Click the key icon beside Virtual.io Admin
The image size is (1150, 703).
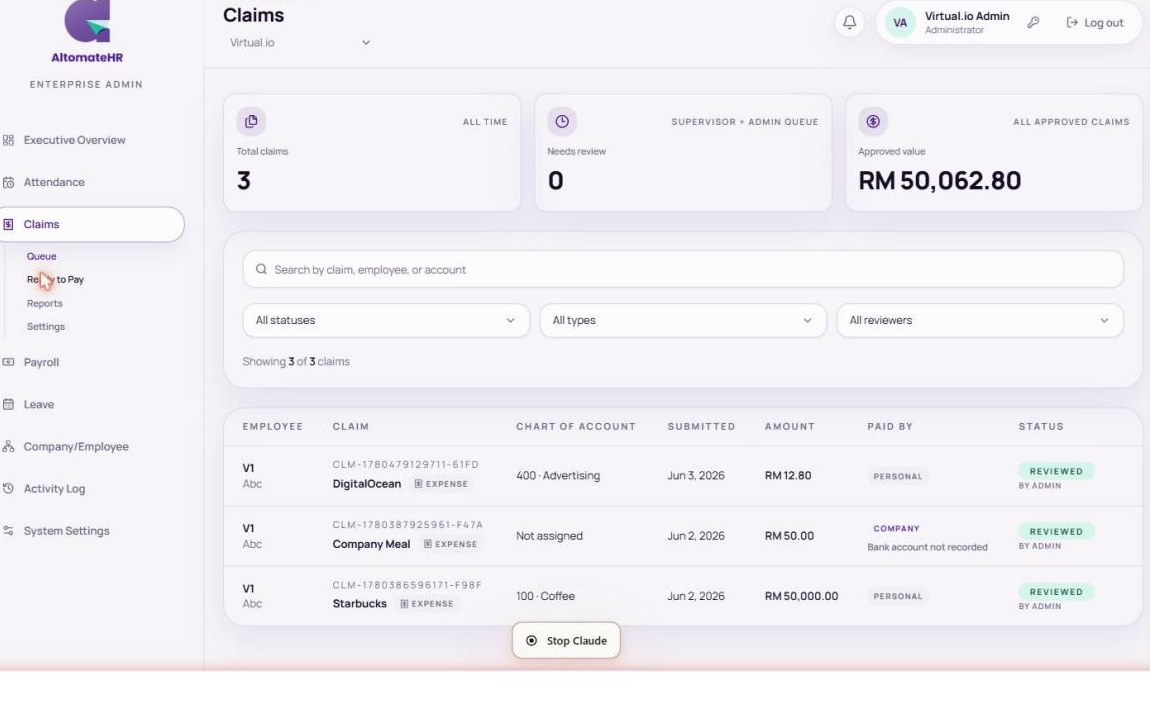tap(1033, 23)
